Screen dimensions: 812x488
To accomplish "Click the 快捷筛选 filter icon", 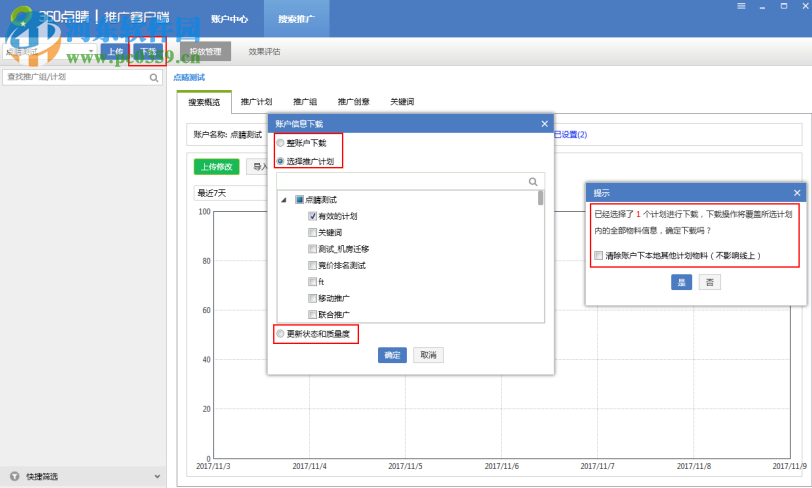I will tap(14, 476).
